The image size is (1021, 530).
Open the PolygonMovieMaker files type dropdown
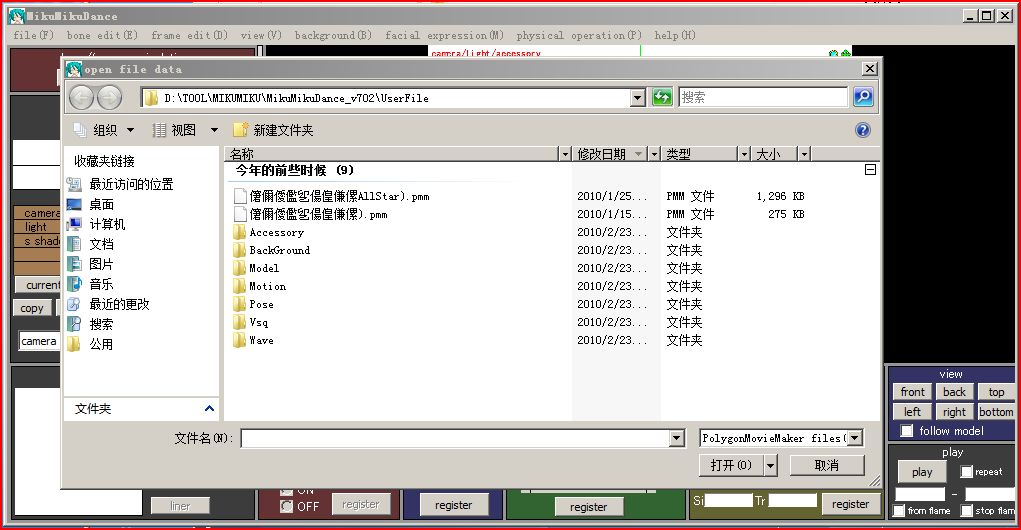(x=855, y=438)
